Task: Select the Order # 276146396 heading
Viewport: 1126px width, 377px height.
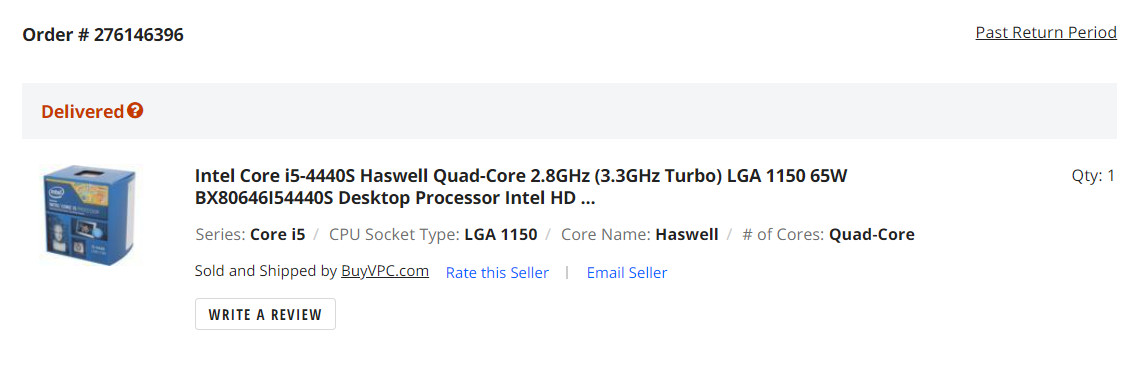Action: 103,34
